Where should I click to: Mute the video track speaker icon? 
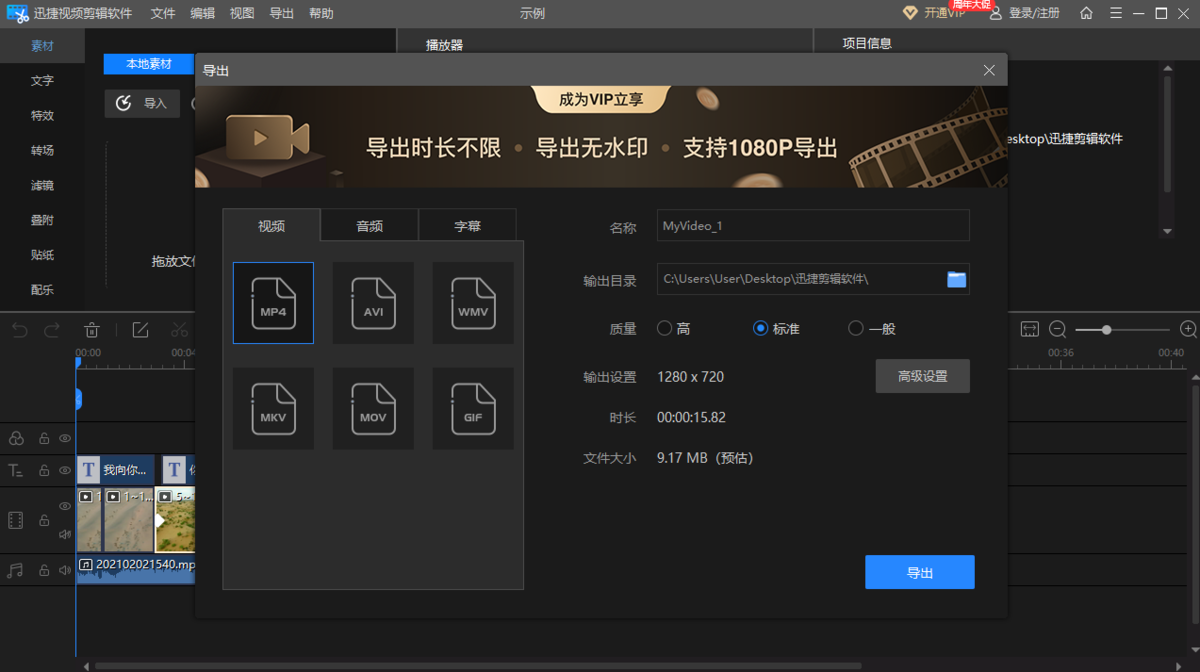coord(64,533)
